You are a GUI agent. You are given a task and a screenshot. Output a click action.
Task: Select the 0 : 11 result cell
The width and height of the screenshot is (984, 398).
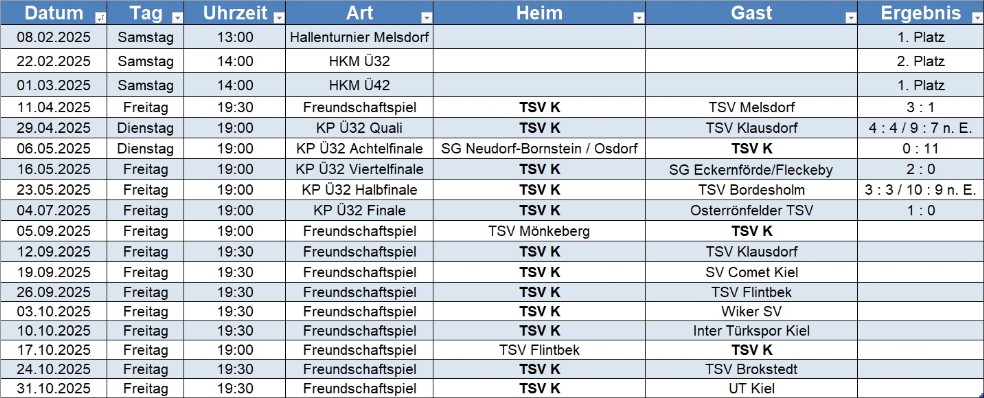921,148
